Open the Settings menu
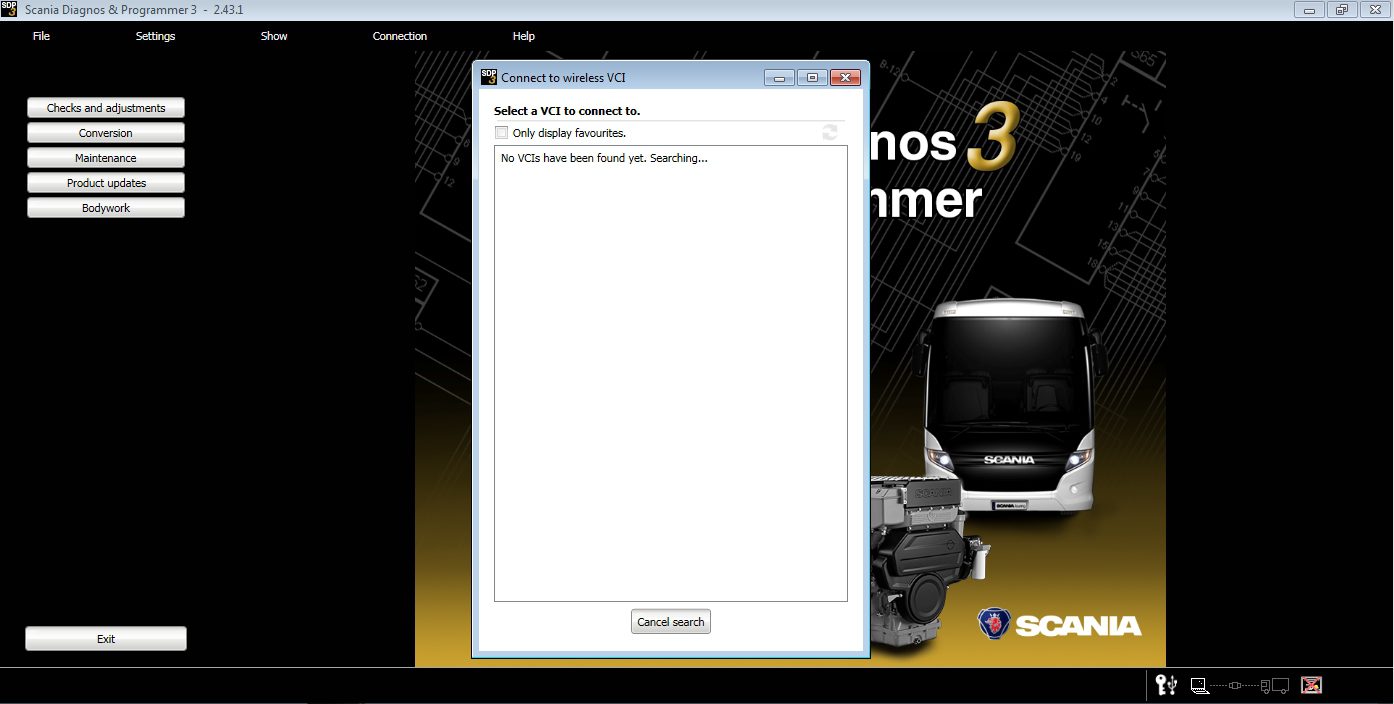This screenshot has height=704, width=1394. pos(155,36)
